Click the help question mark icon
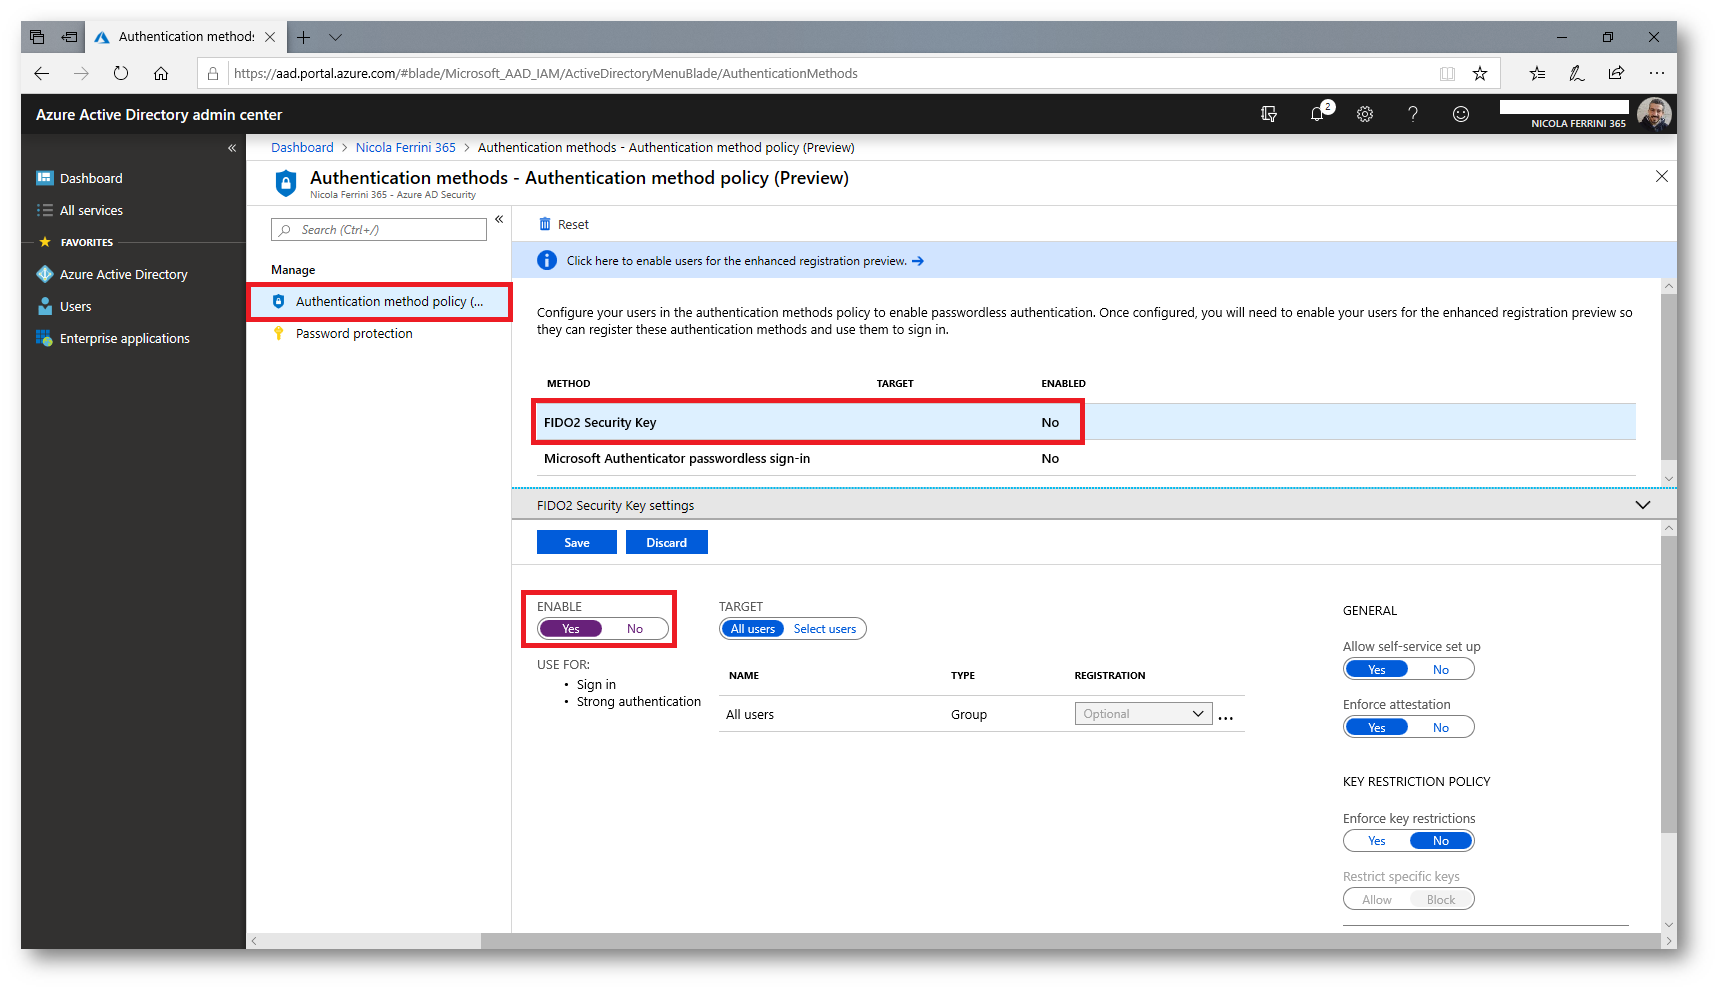This screenshot has width=1719, height=991. (1412, 114)
